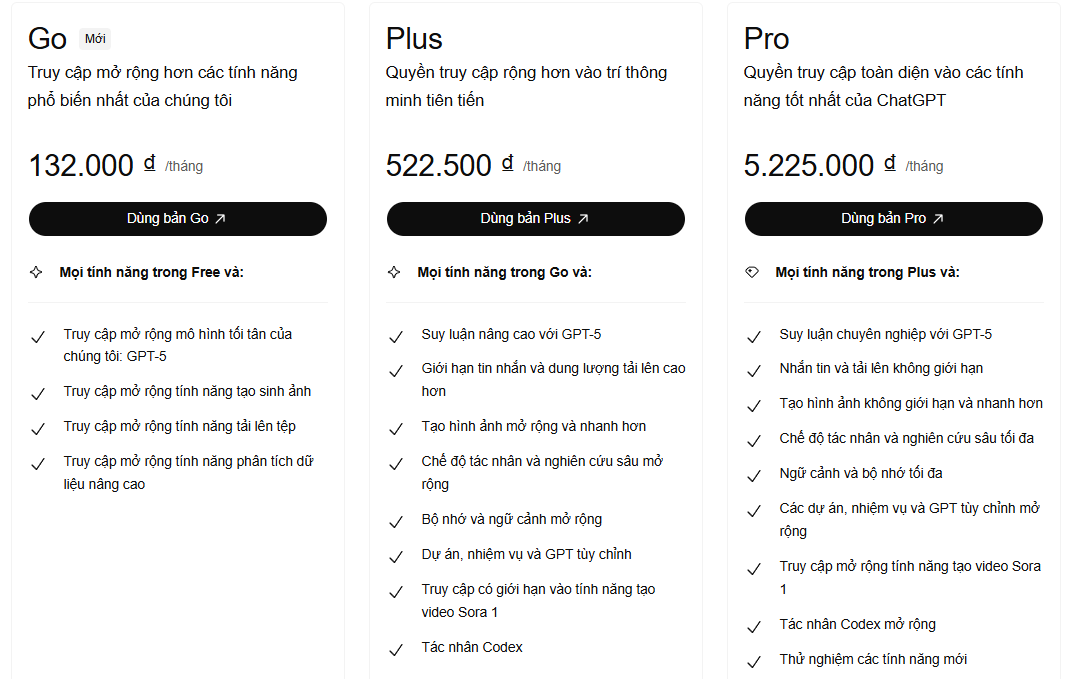Click the 5.225.000 đ Pro price
Image resolution: width=1074 pixels, height=679 pixels.
tap(820, 165)
